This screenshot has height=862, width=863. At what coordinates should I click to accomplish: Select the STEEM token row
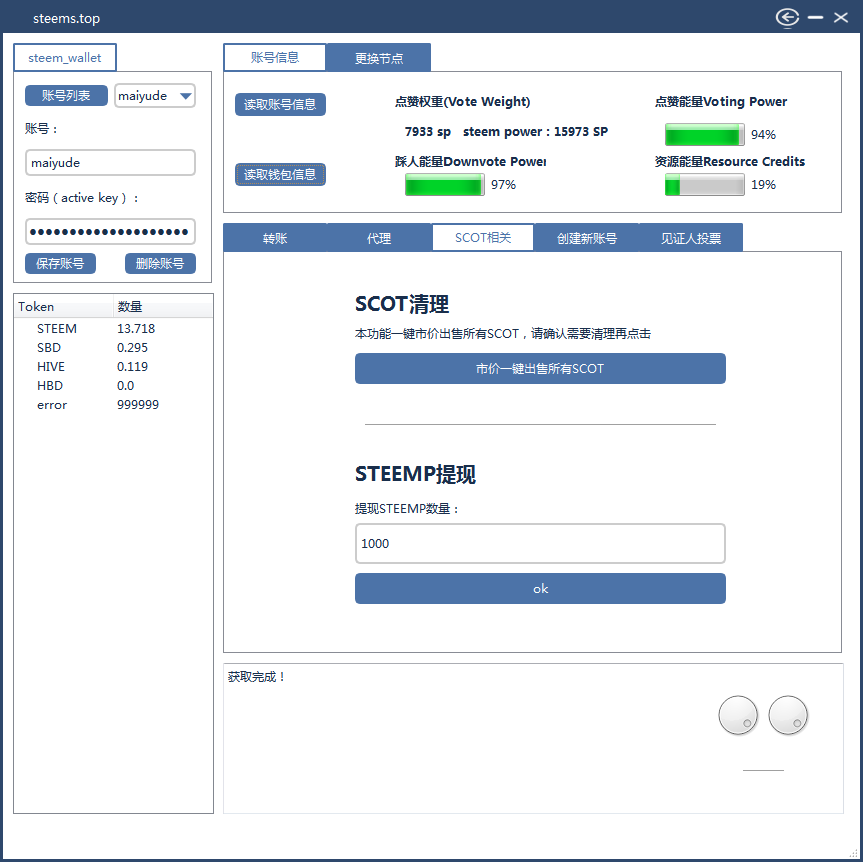click(x=113, y=329)
